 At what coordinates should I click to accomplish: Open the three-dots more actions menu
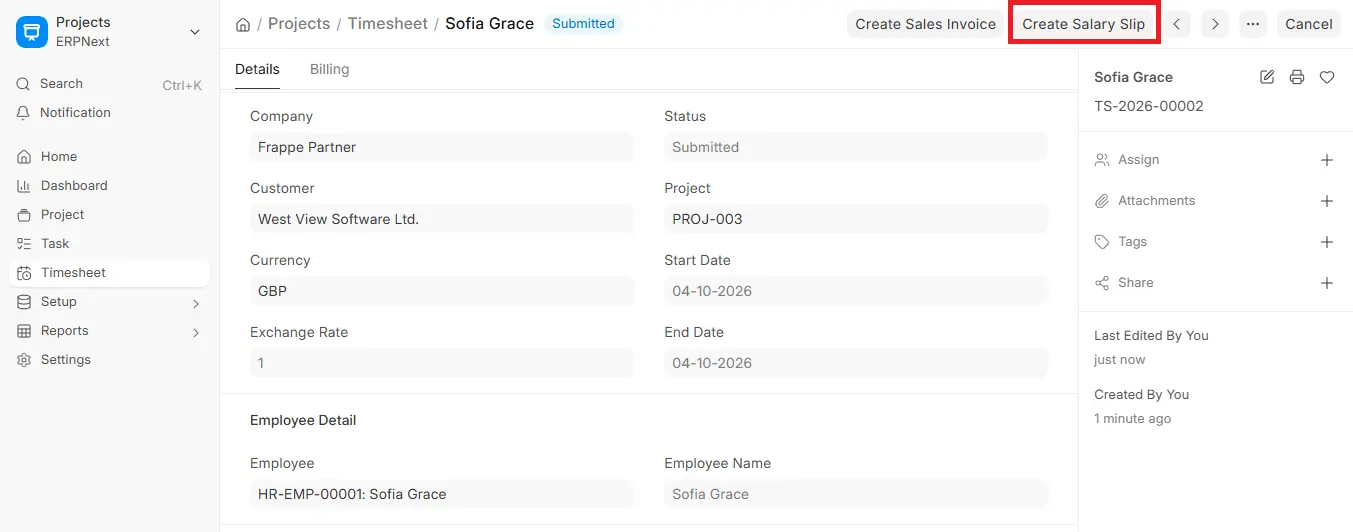click(1253, 24)
